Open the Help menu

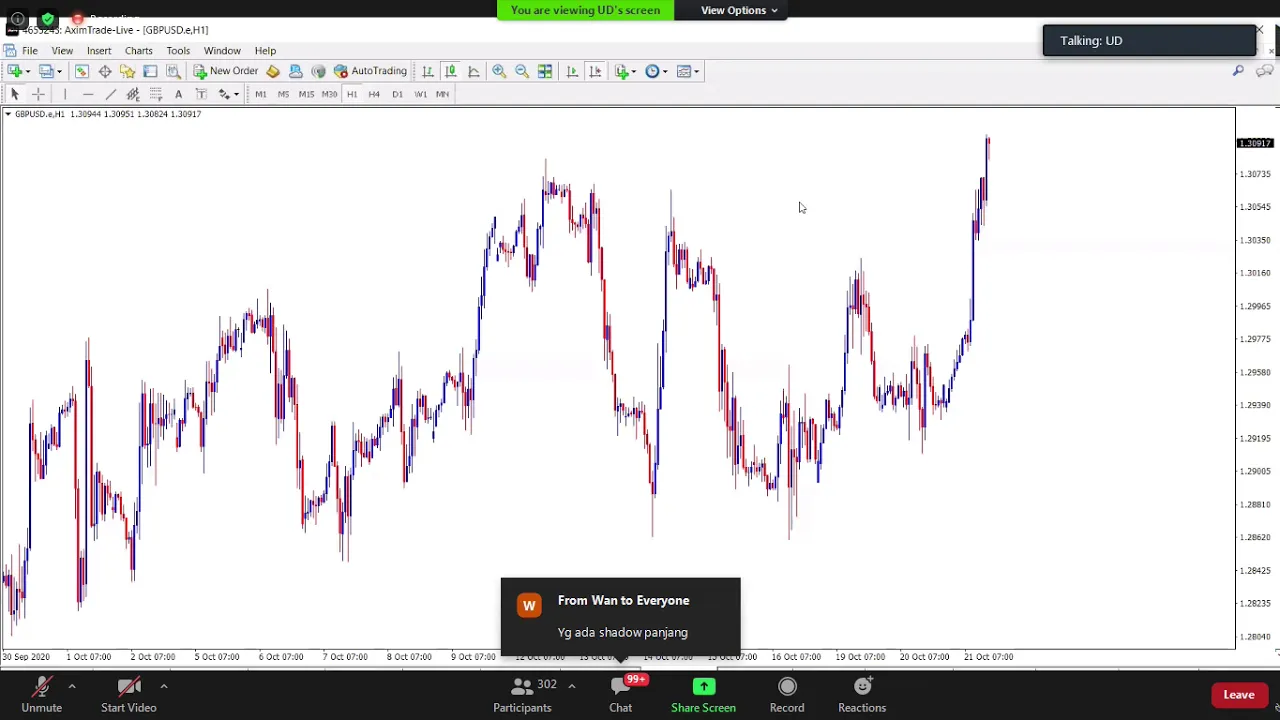click(x=265, y=50)
